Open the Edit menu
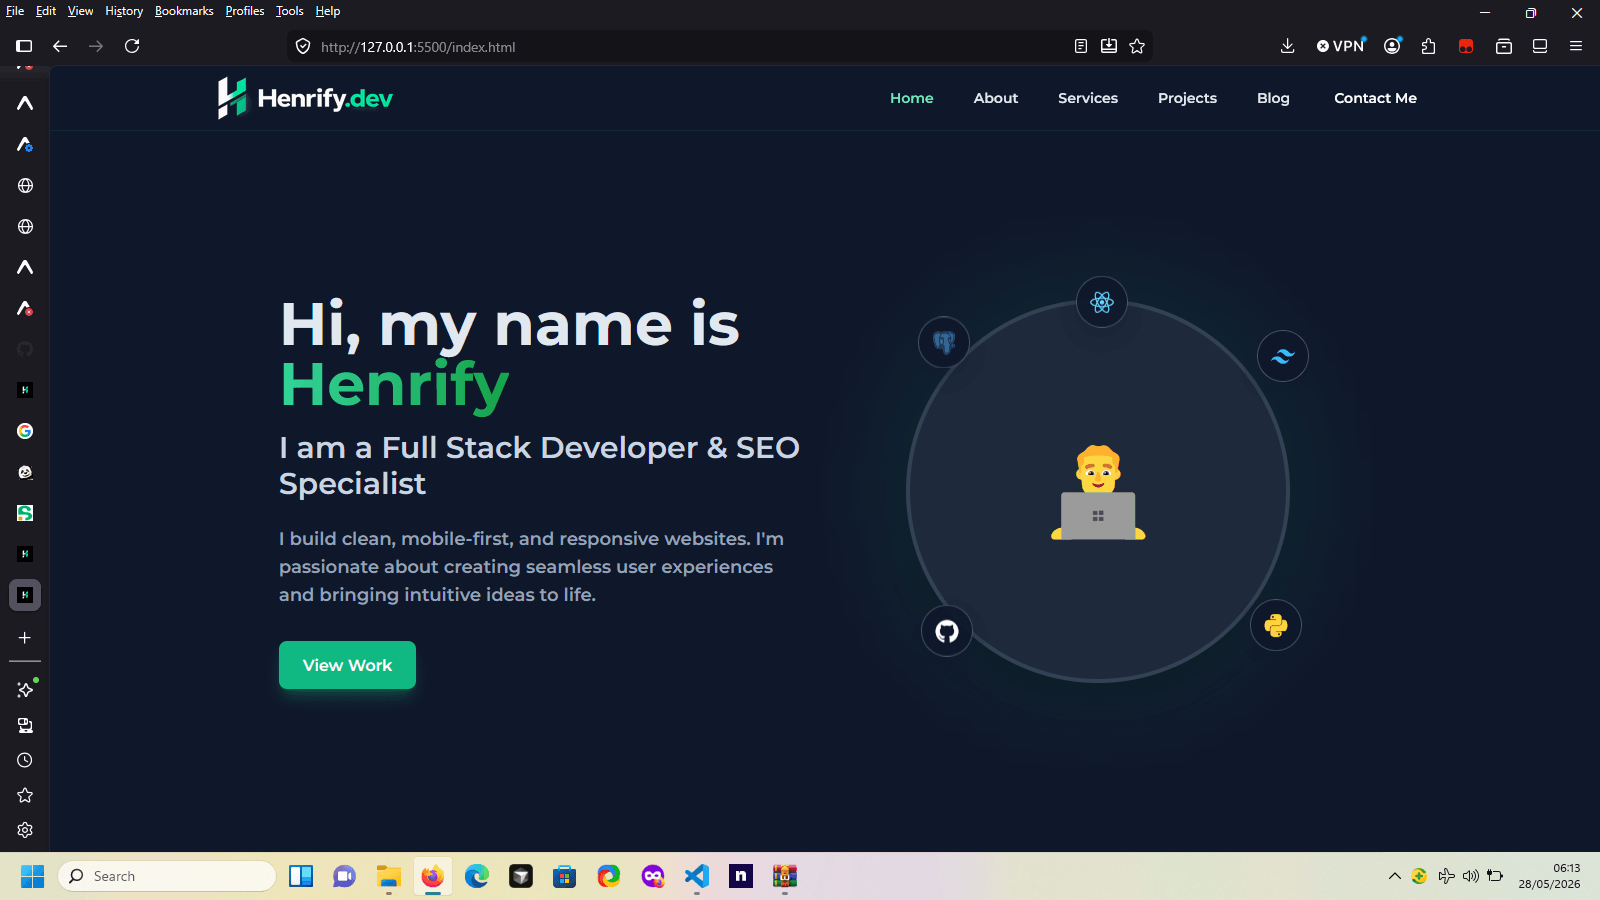 [x=46, y=11]
